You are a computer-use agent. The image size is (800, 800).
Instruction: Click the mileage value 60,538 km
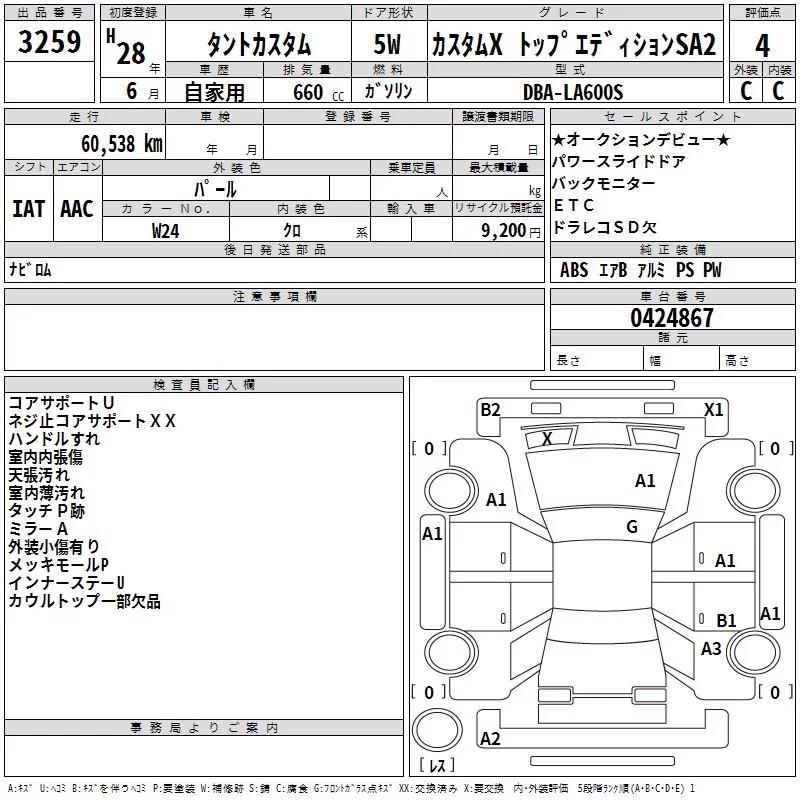pyautogui.click(x=110, y=145)
